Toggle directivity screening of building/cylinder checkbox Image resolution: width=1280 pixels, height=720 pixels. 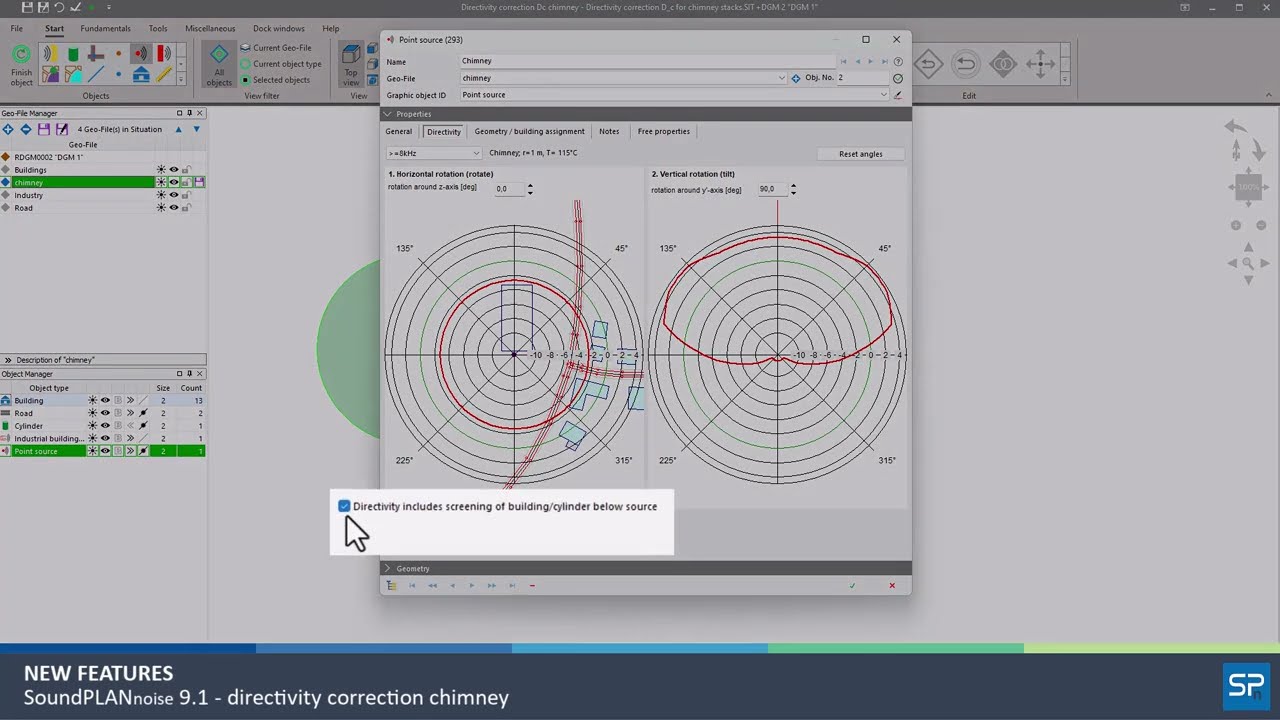(x=344, y=506)
